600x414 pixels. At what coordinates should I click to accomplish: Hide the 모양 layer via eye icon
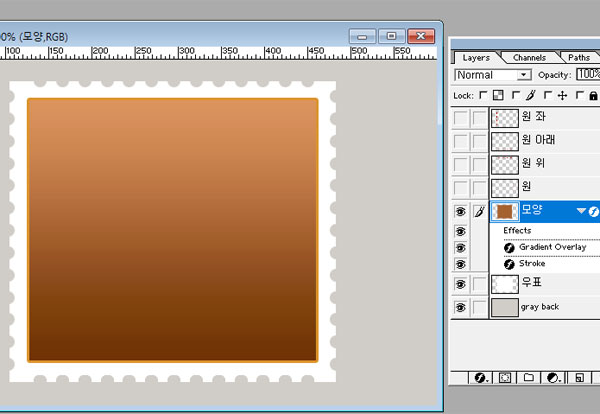click(x=460, y=211)
